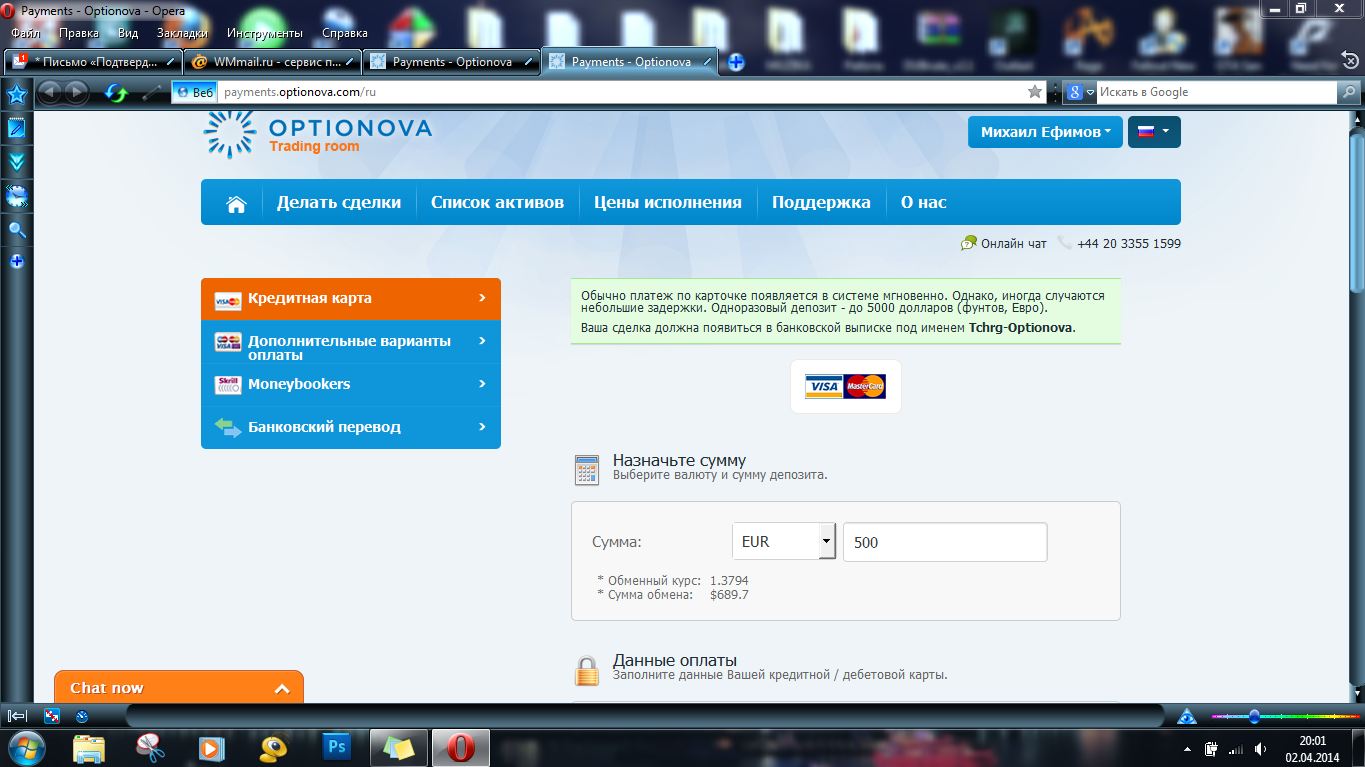
Task: Go back with the browser back arrow
Action: click(x=50, y=92)
